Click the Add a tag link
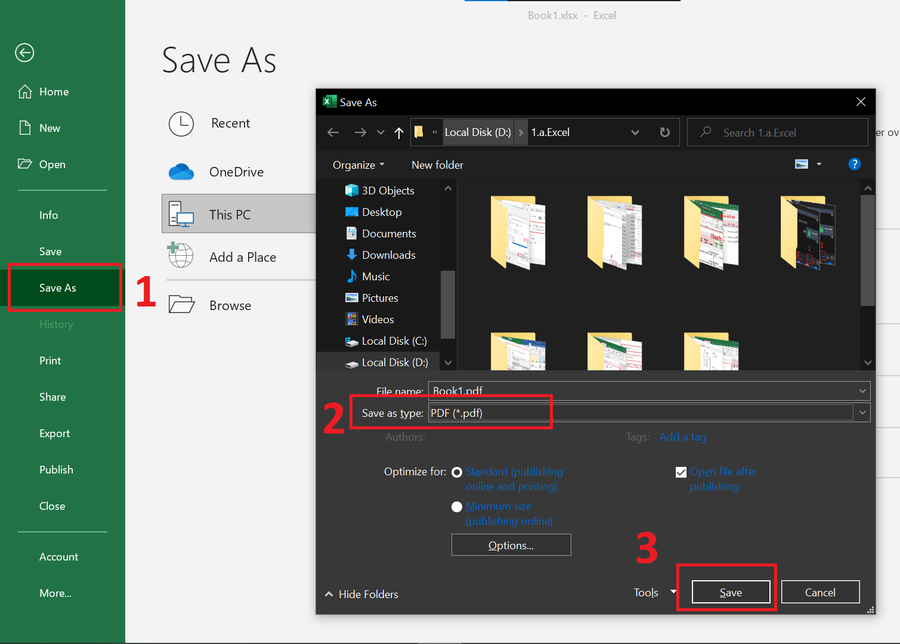 tap(682, 437)
